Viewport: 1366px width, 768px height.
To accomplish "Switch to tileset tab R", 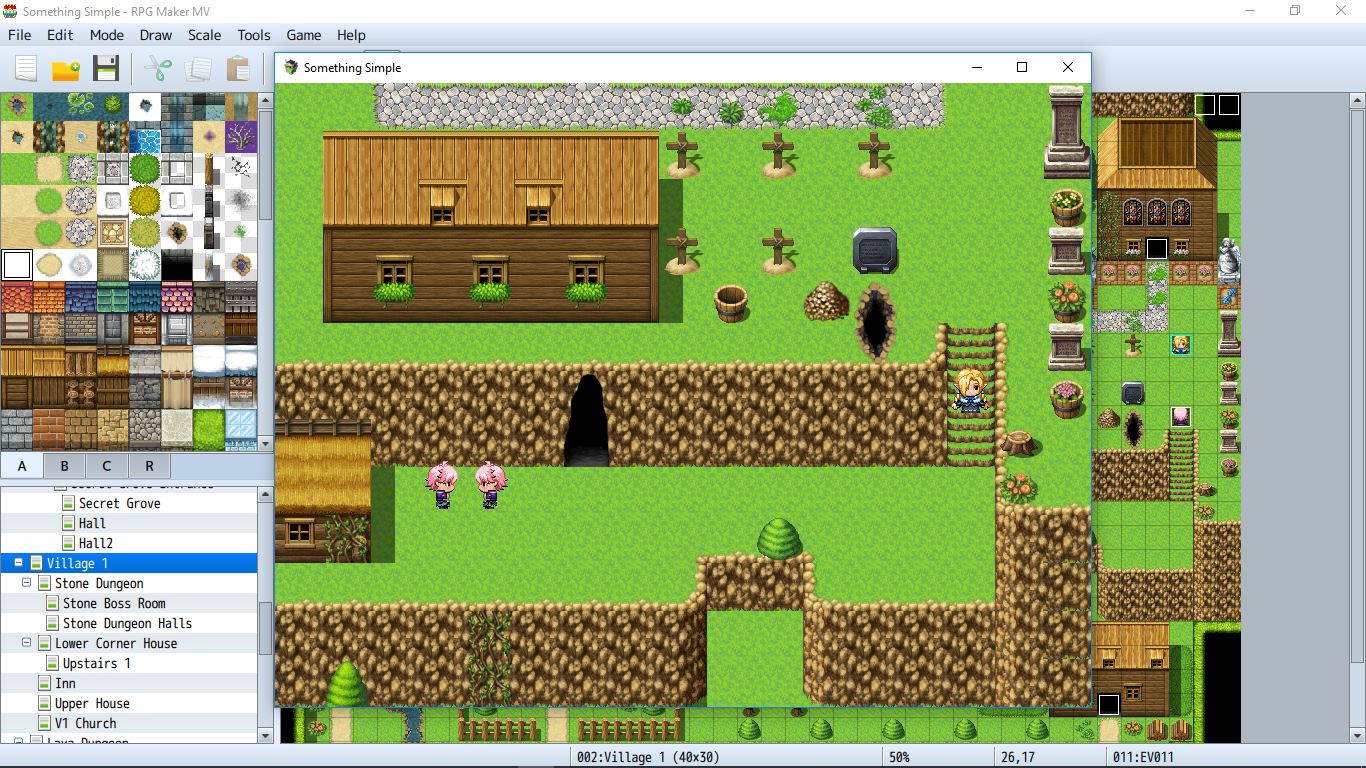I will tap(149, 466).
